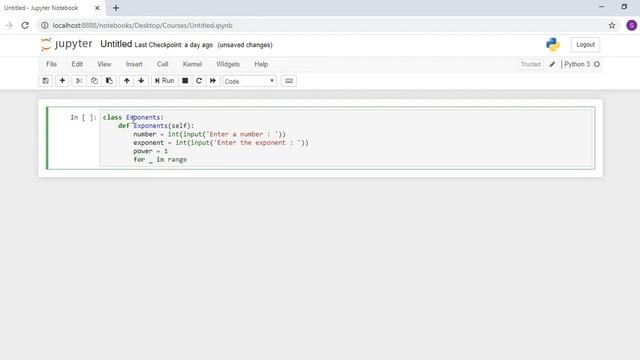Open the Insert menu
The image size is (640, 360).
(134, 64)
